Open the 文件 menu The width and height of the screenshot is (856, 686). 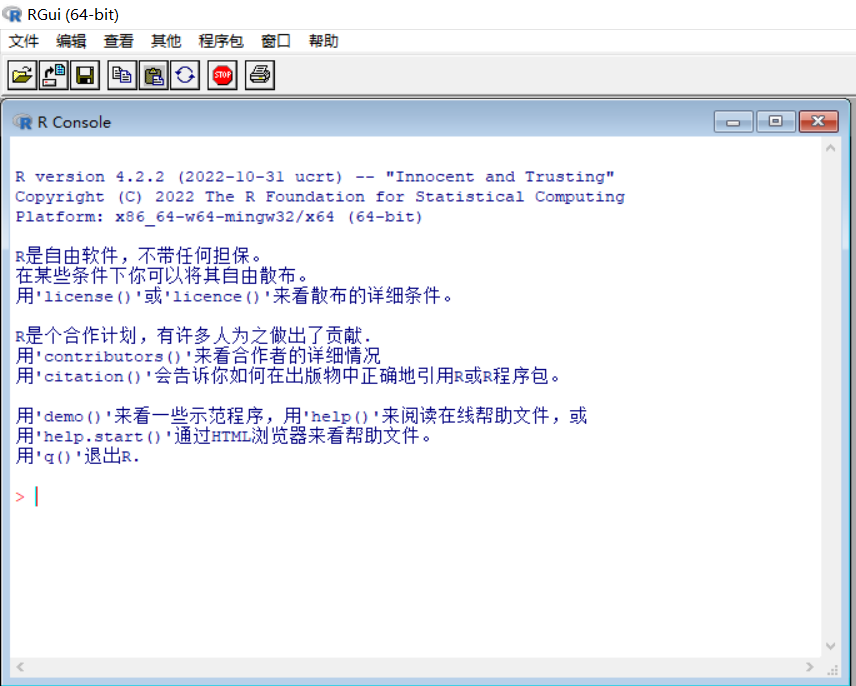coord(24,41)
